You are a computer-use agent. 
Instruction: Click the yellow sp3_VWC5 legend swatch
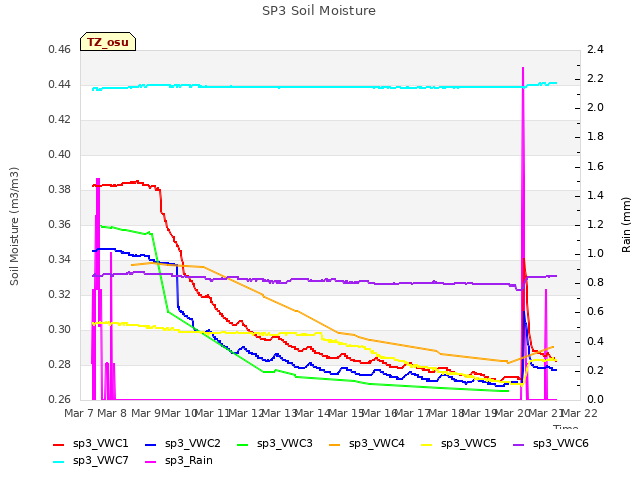point(427,444)
